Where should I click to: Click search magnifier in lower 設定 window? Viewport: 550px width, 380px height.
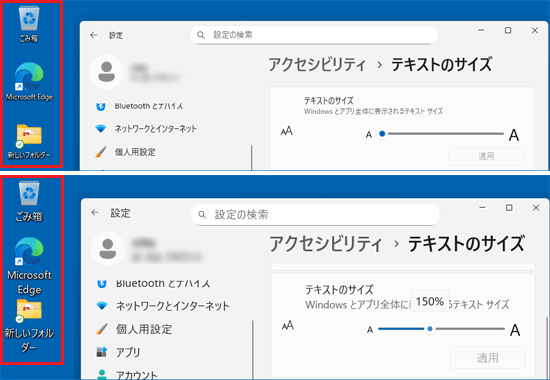[x=202, y=214]
